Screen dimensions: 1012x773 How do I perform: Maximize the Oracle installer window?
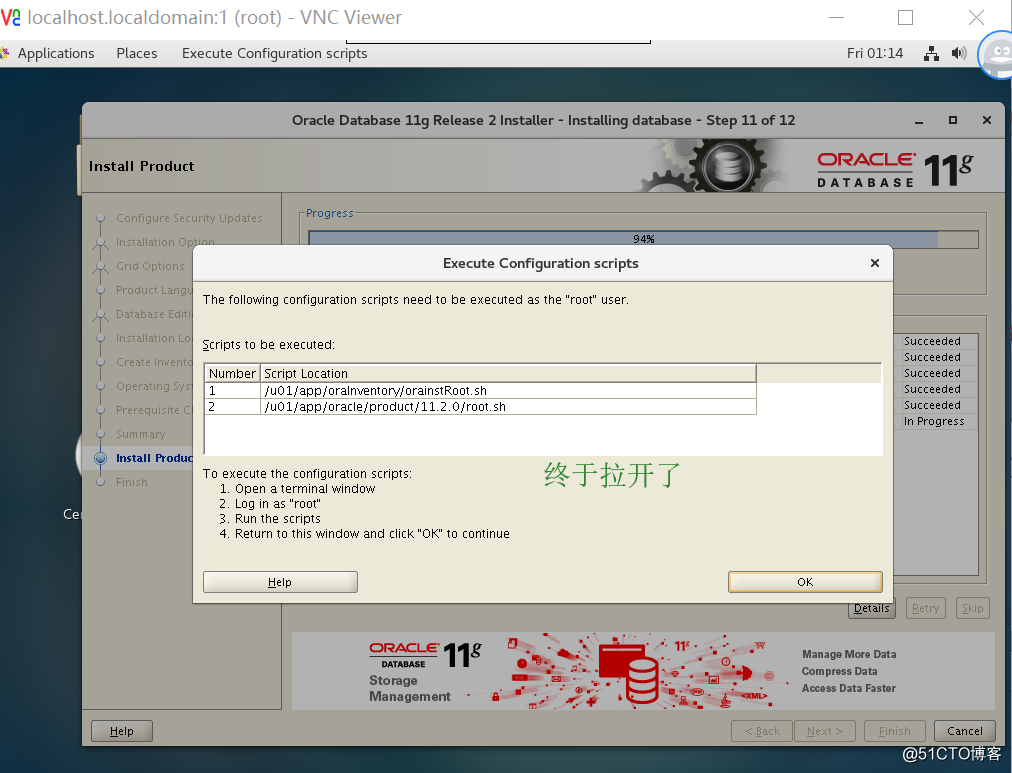[x=953, y=120]
